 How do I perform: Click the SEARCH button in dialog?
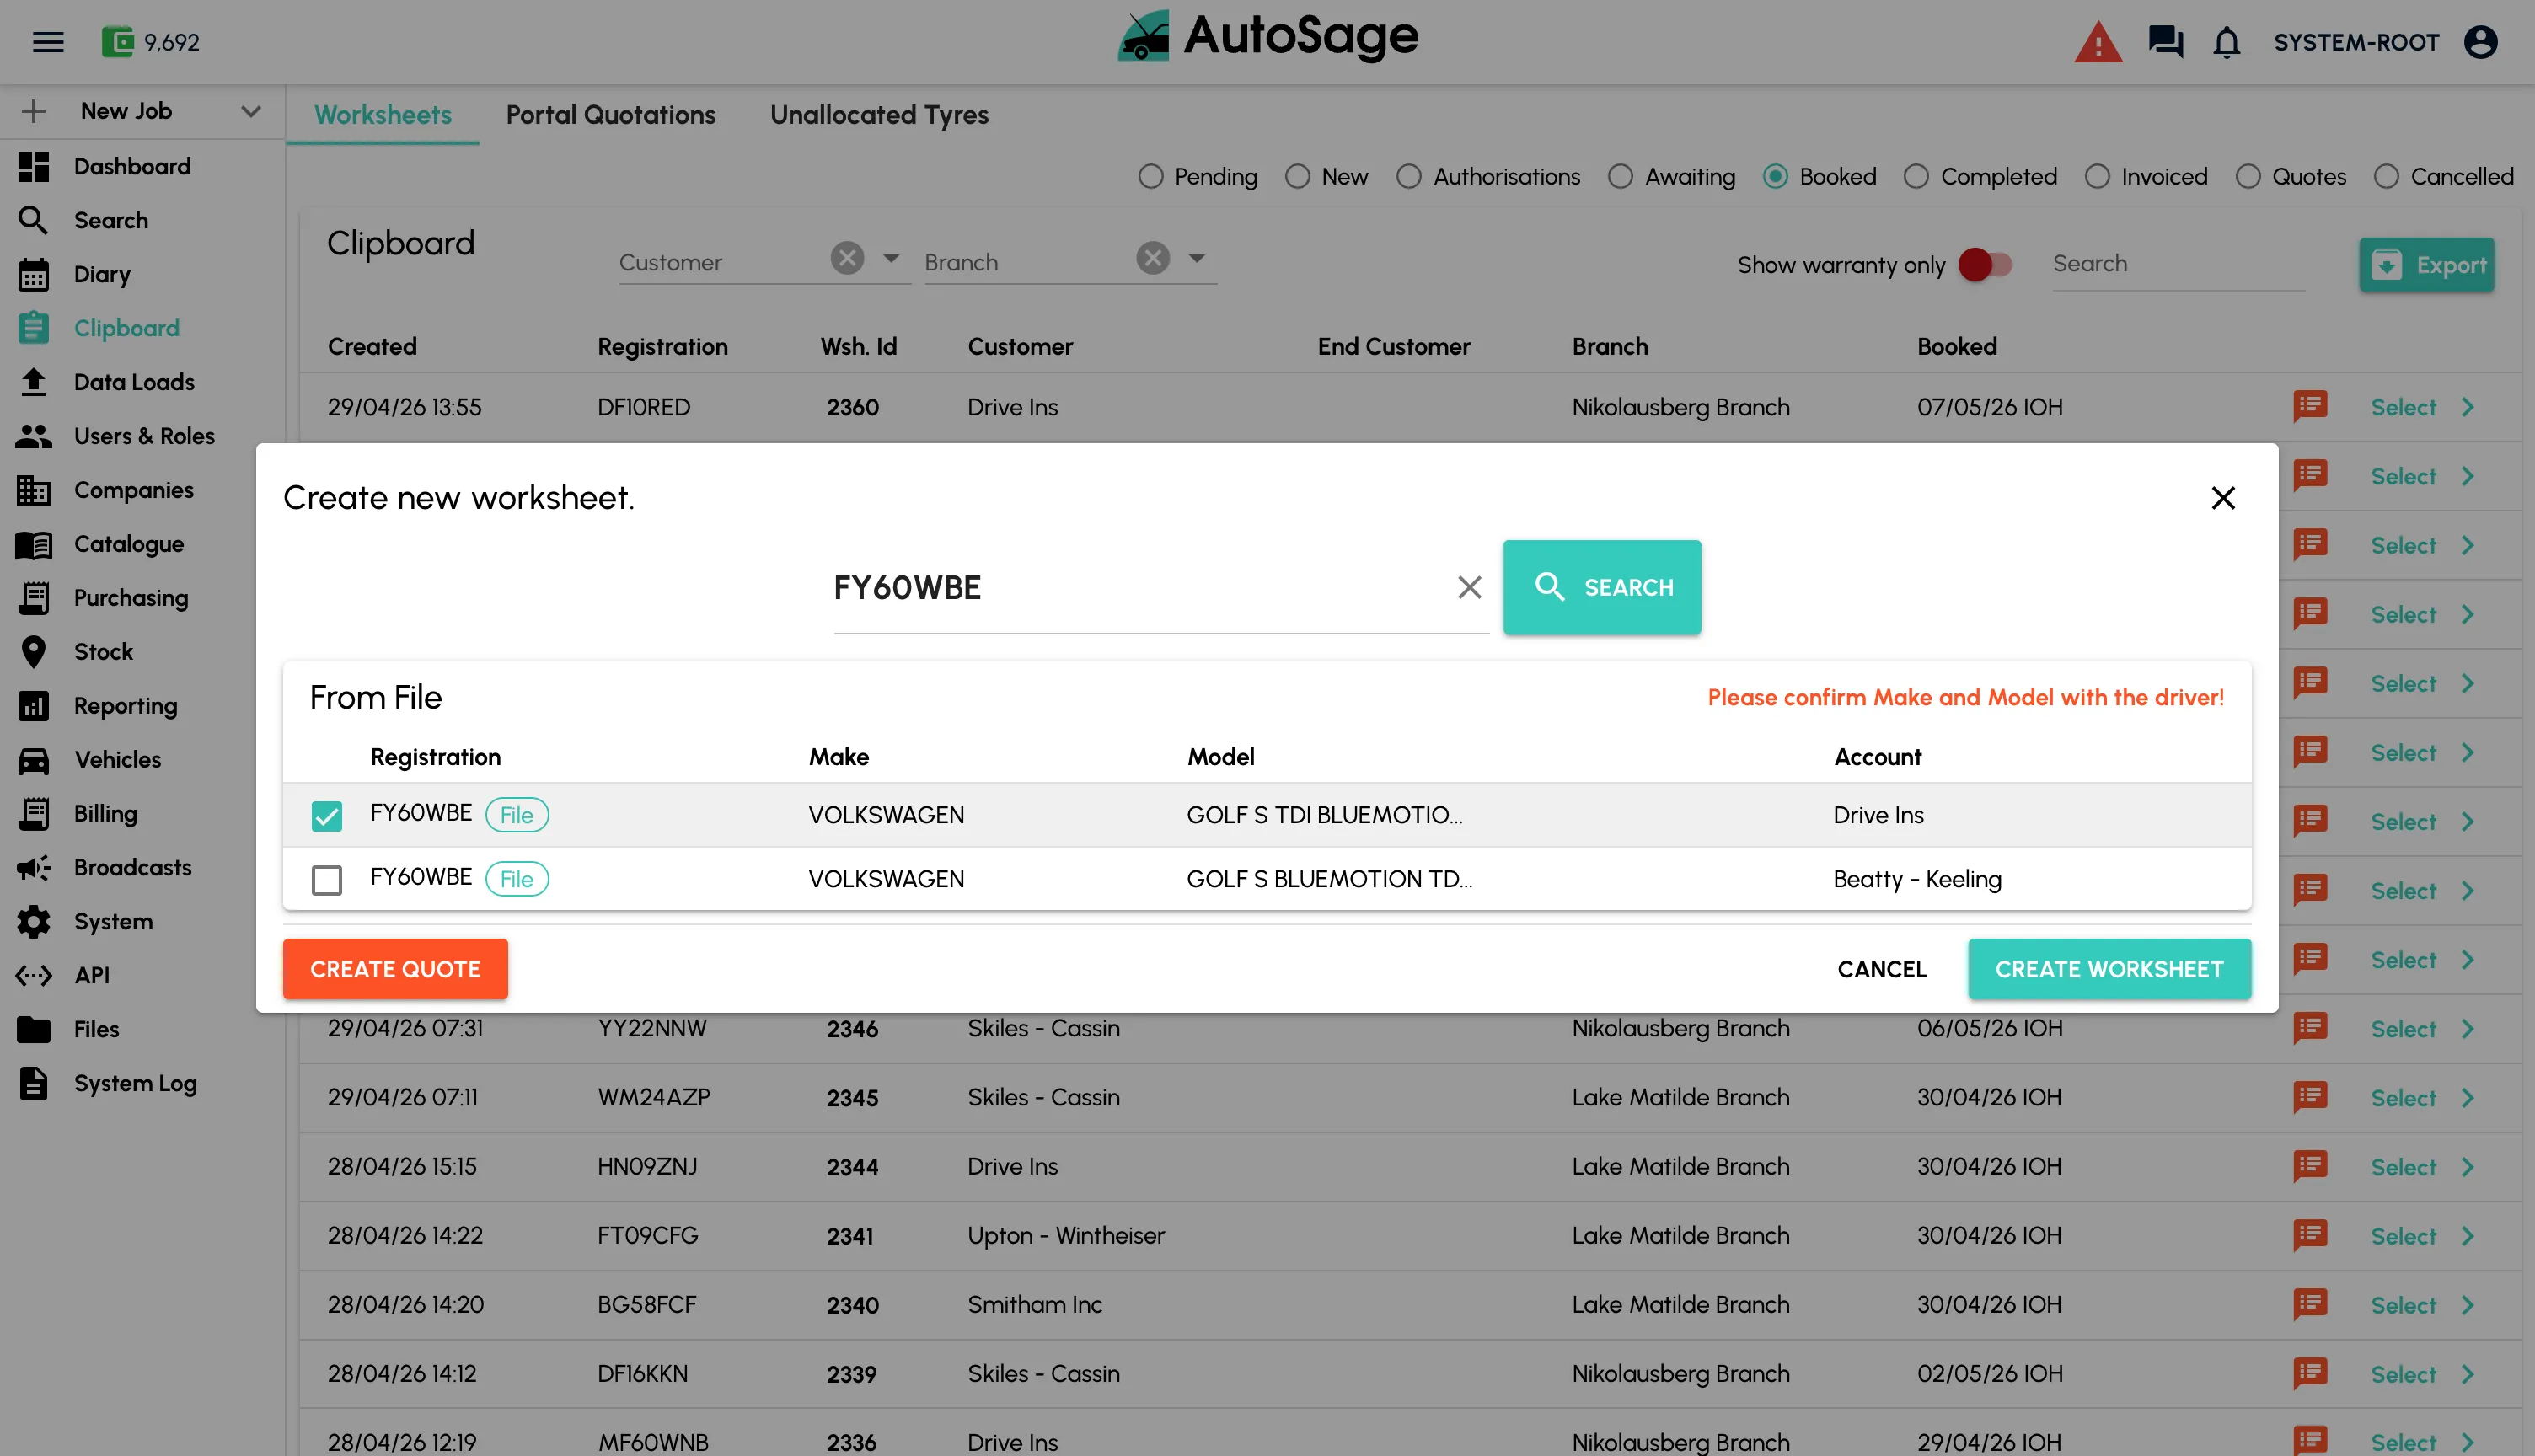click(1602, 587)
